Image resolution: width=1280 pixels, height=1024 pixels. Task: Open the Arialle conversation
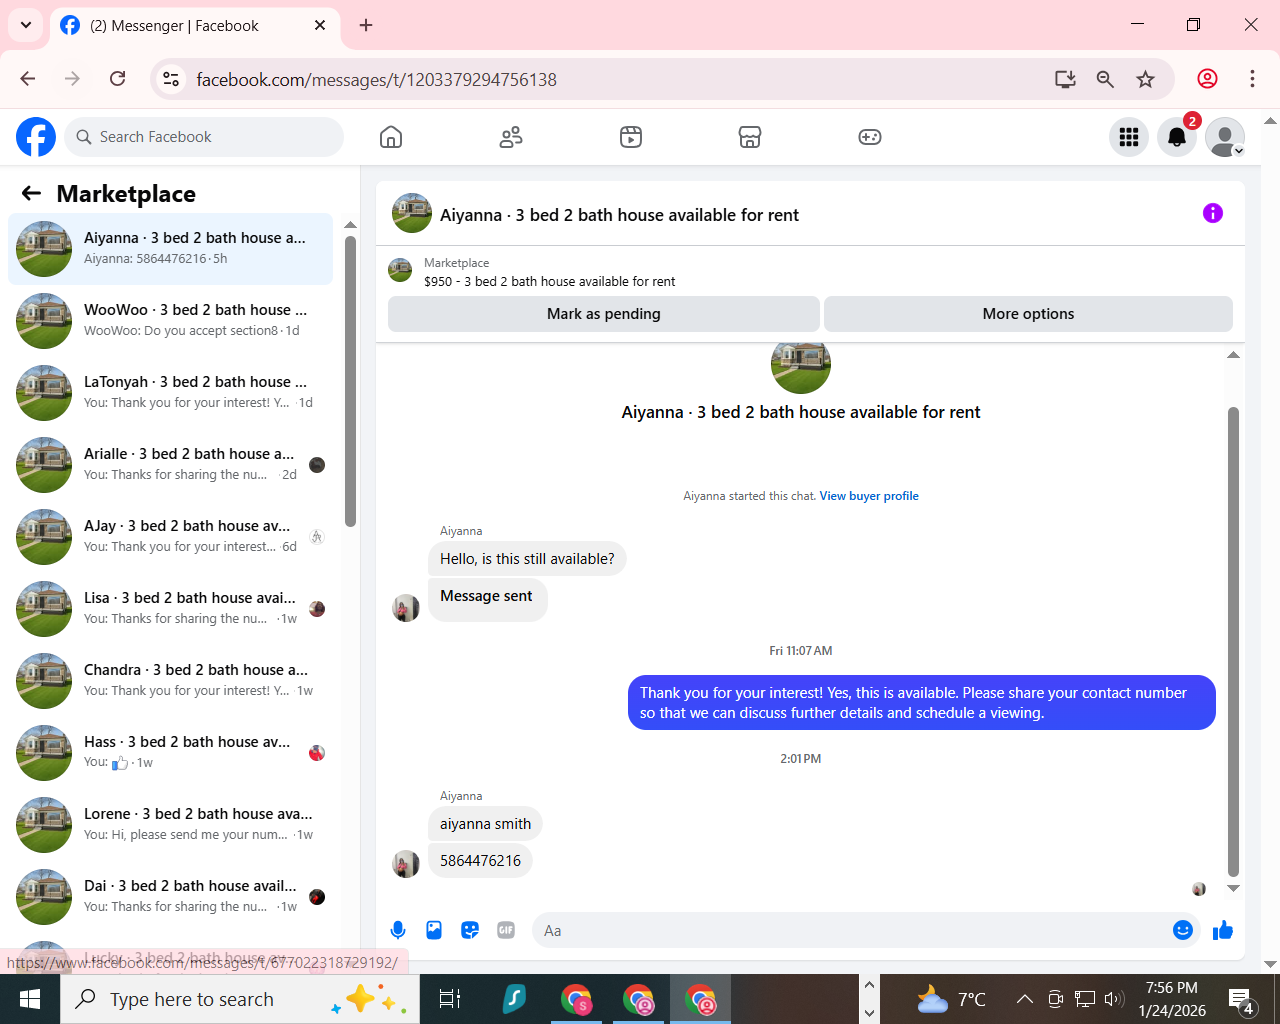(171, 464)
